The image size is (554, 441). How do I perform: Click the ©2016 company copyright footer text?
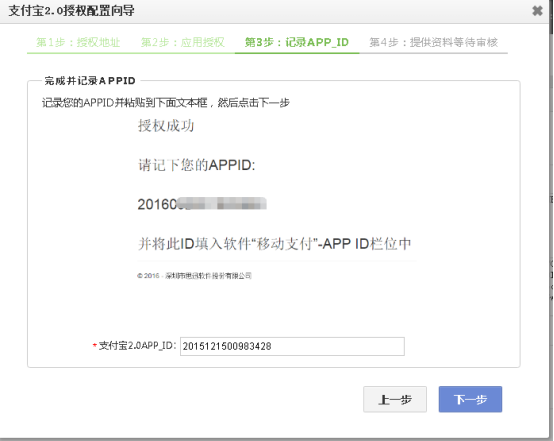click(194, 276)
